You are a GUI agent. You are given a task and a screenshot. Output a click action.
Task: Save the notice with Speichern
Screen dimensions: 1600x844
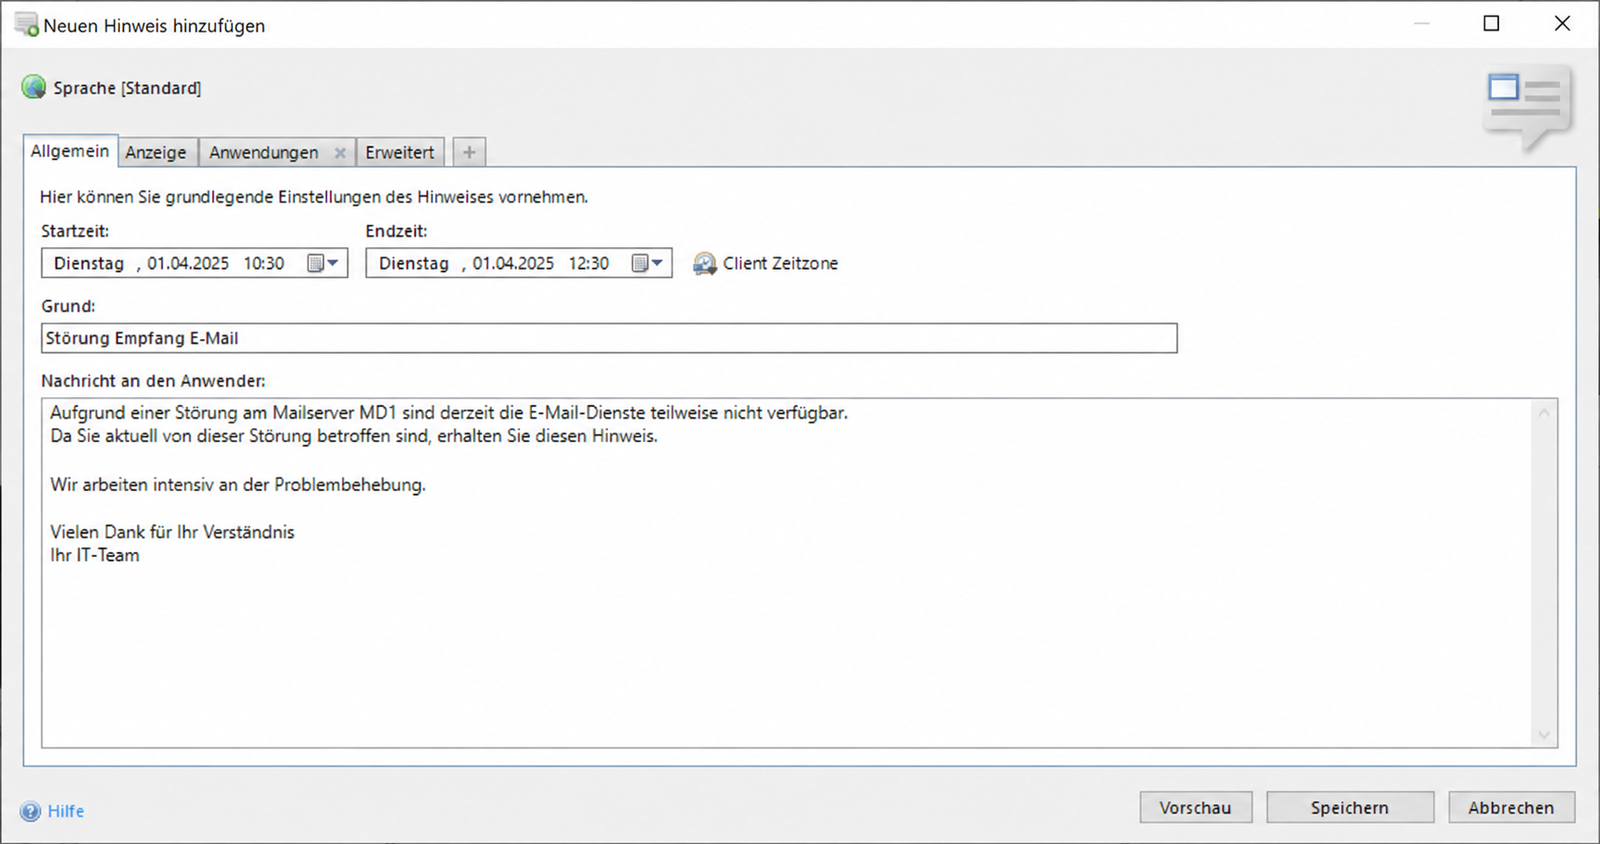pos(1350,807)
